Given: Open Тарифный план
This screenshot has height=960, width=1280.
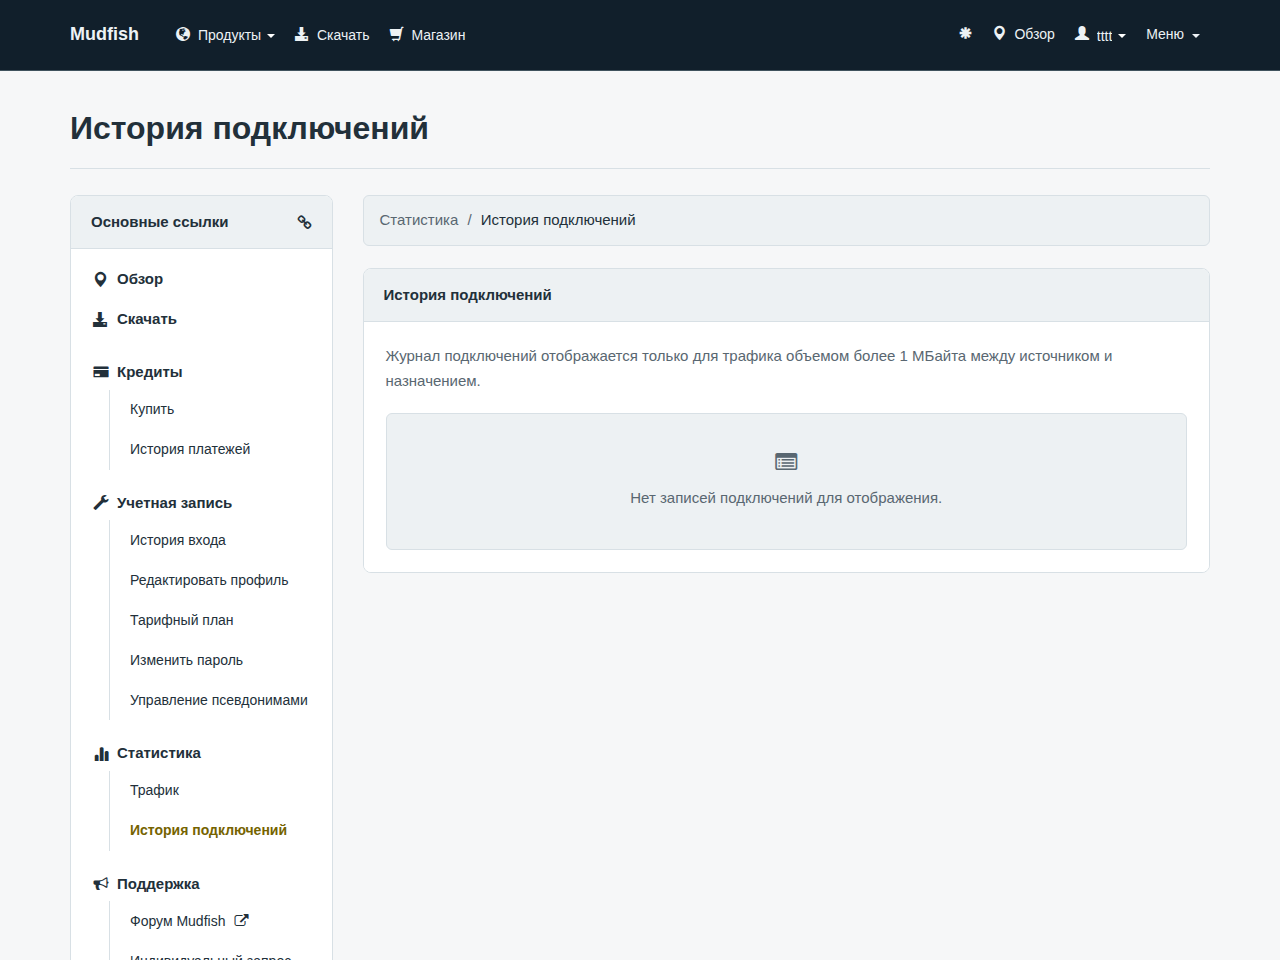Looking at the screenshot, I should 182,620.
